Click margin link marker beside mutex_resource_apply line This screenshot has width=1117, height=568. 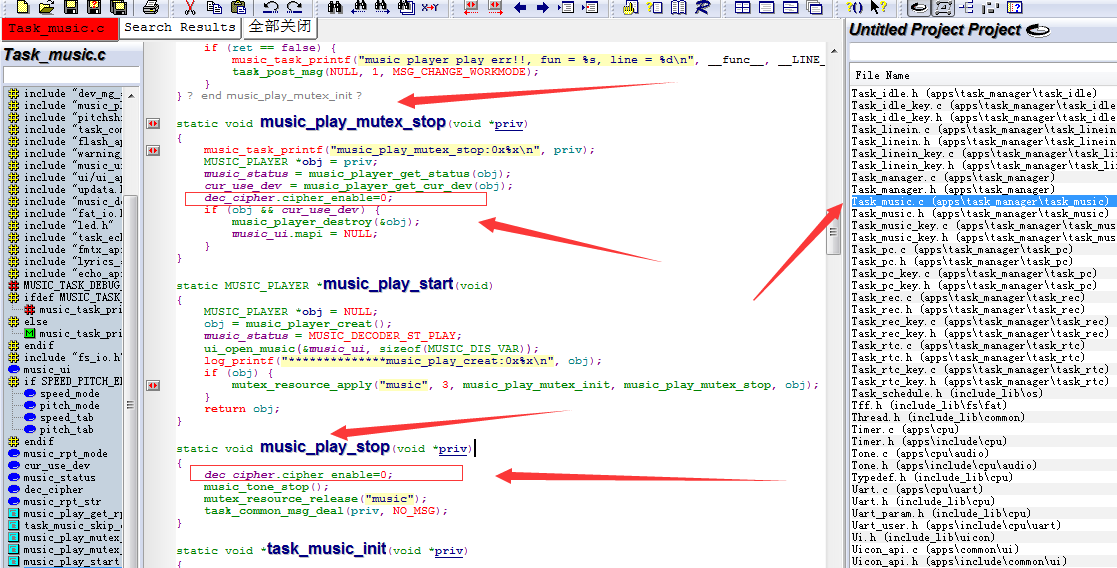(152, 386)
